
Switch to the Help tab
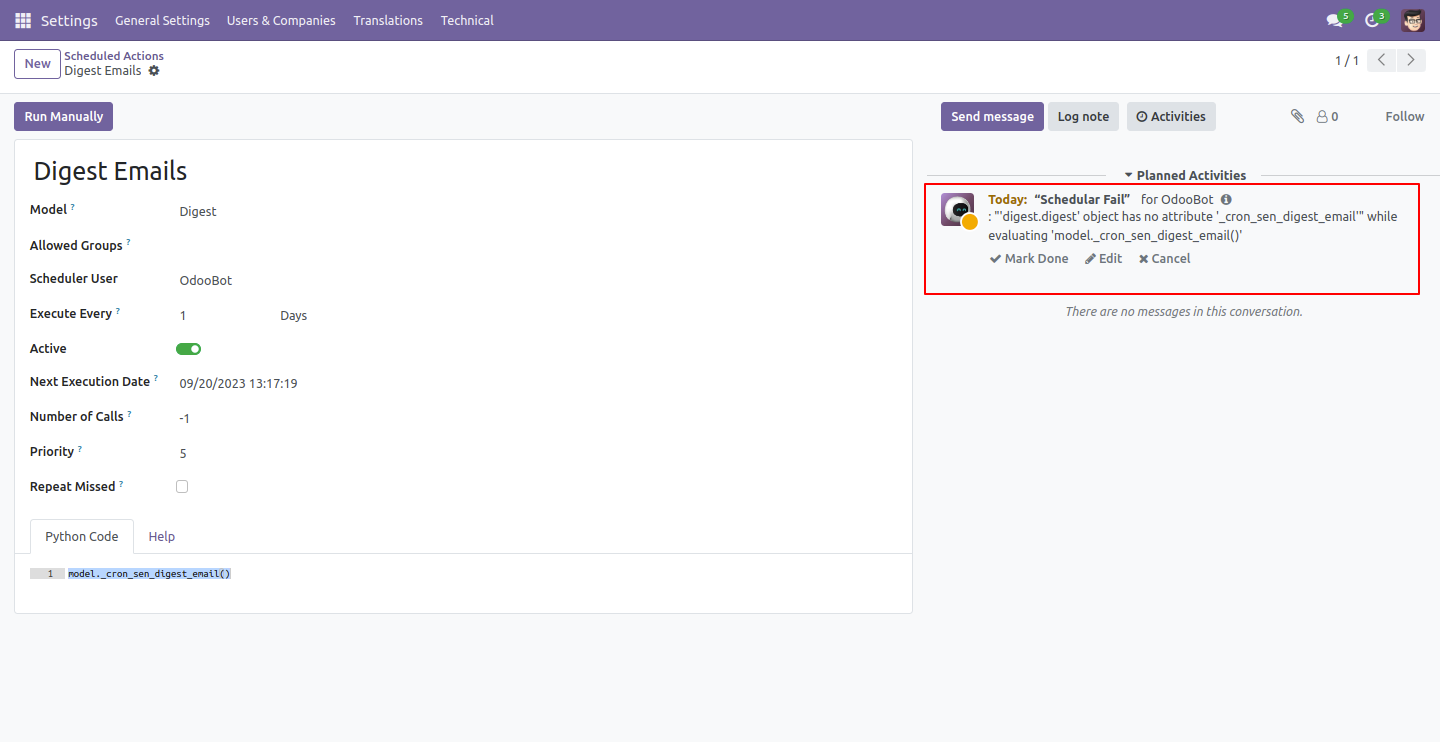162,537
